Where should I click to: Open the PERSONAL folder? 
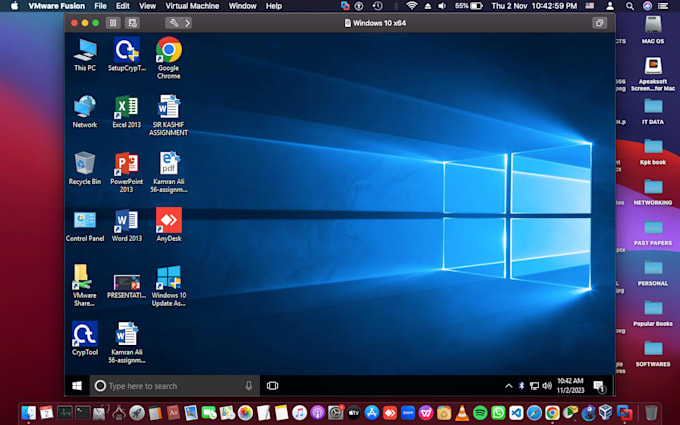click(x=653, y=273)
